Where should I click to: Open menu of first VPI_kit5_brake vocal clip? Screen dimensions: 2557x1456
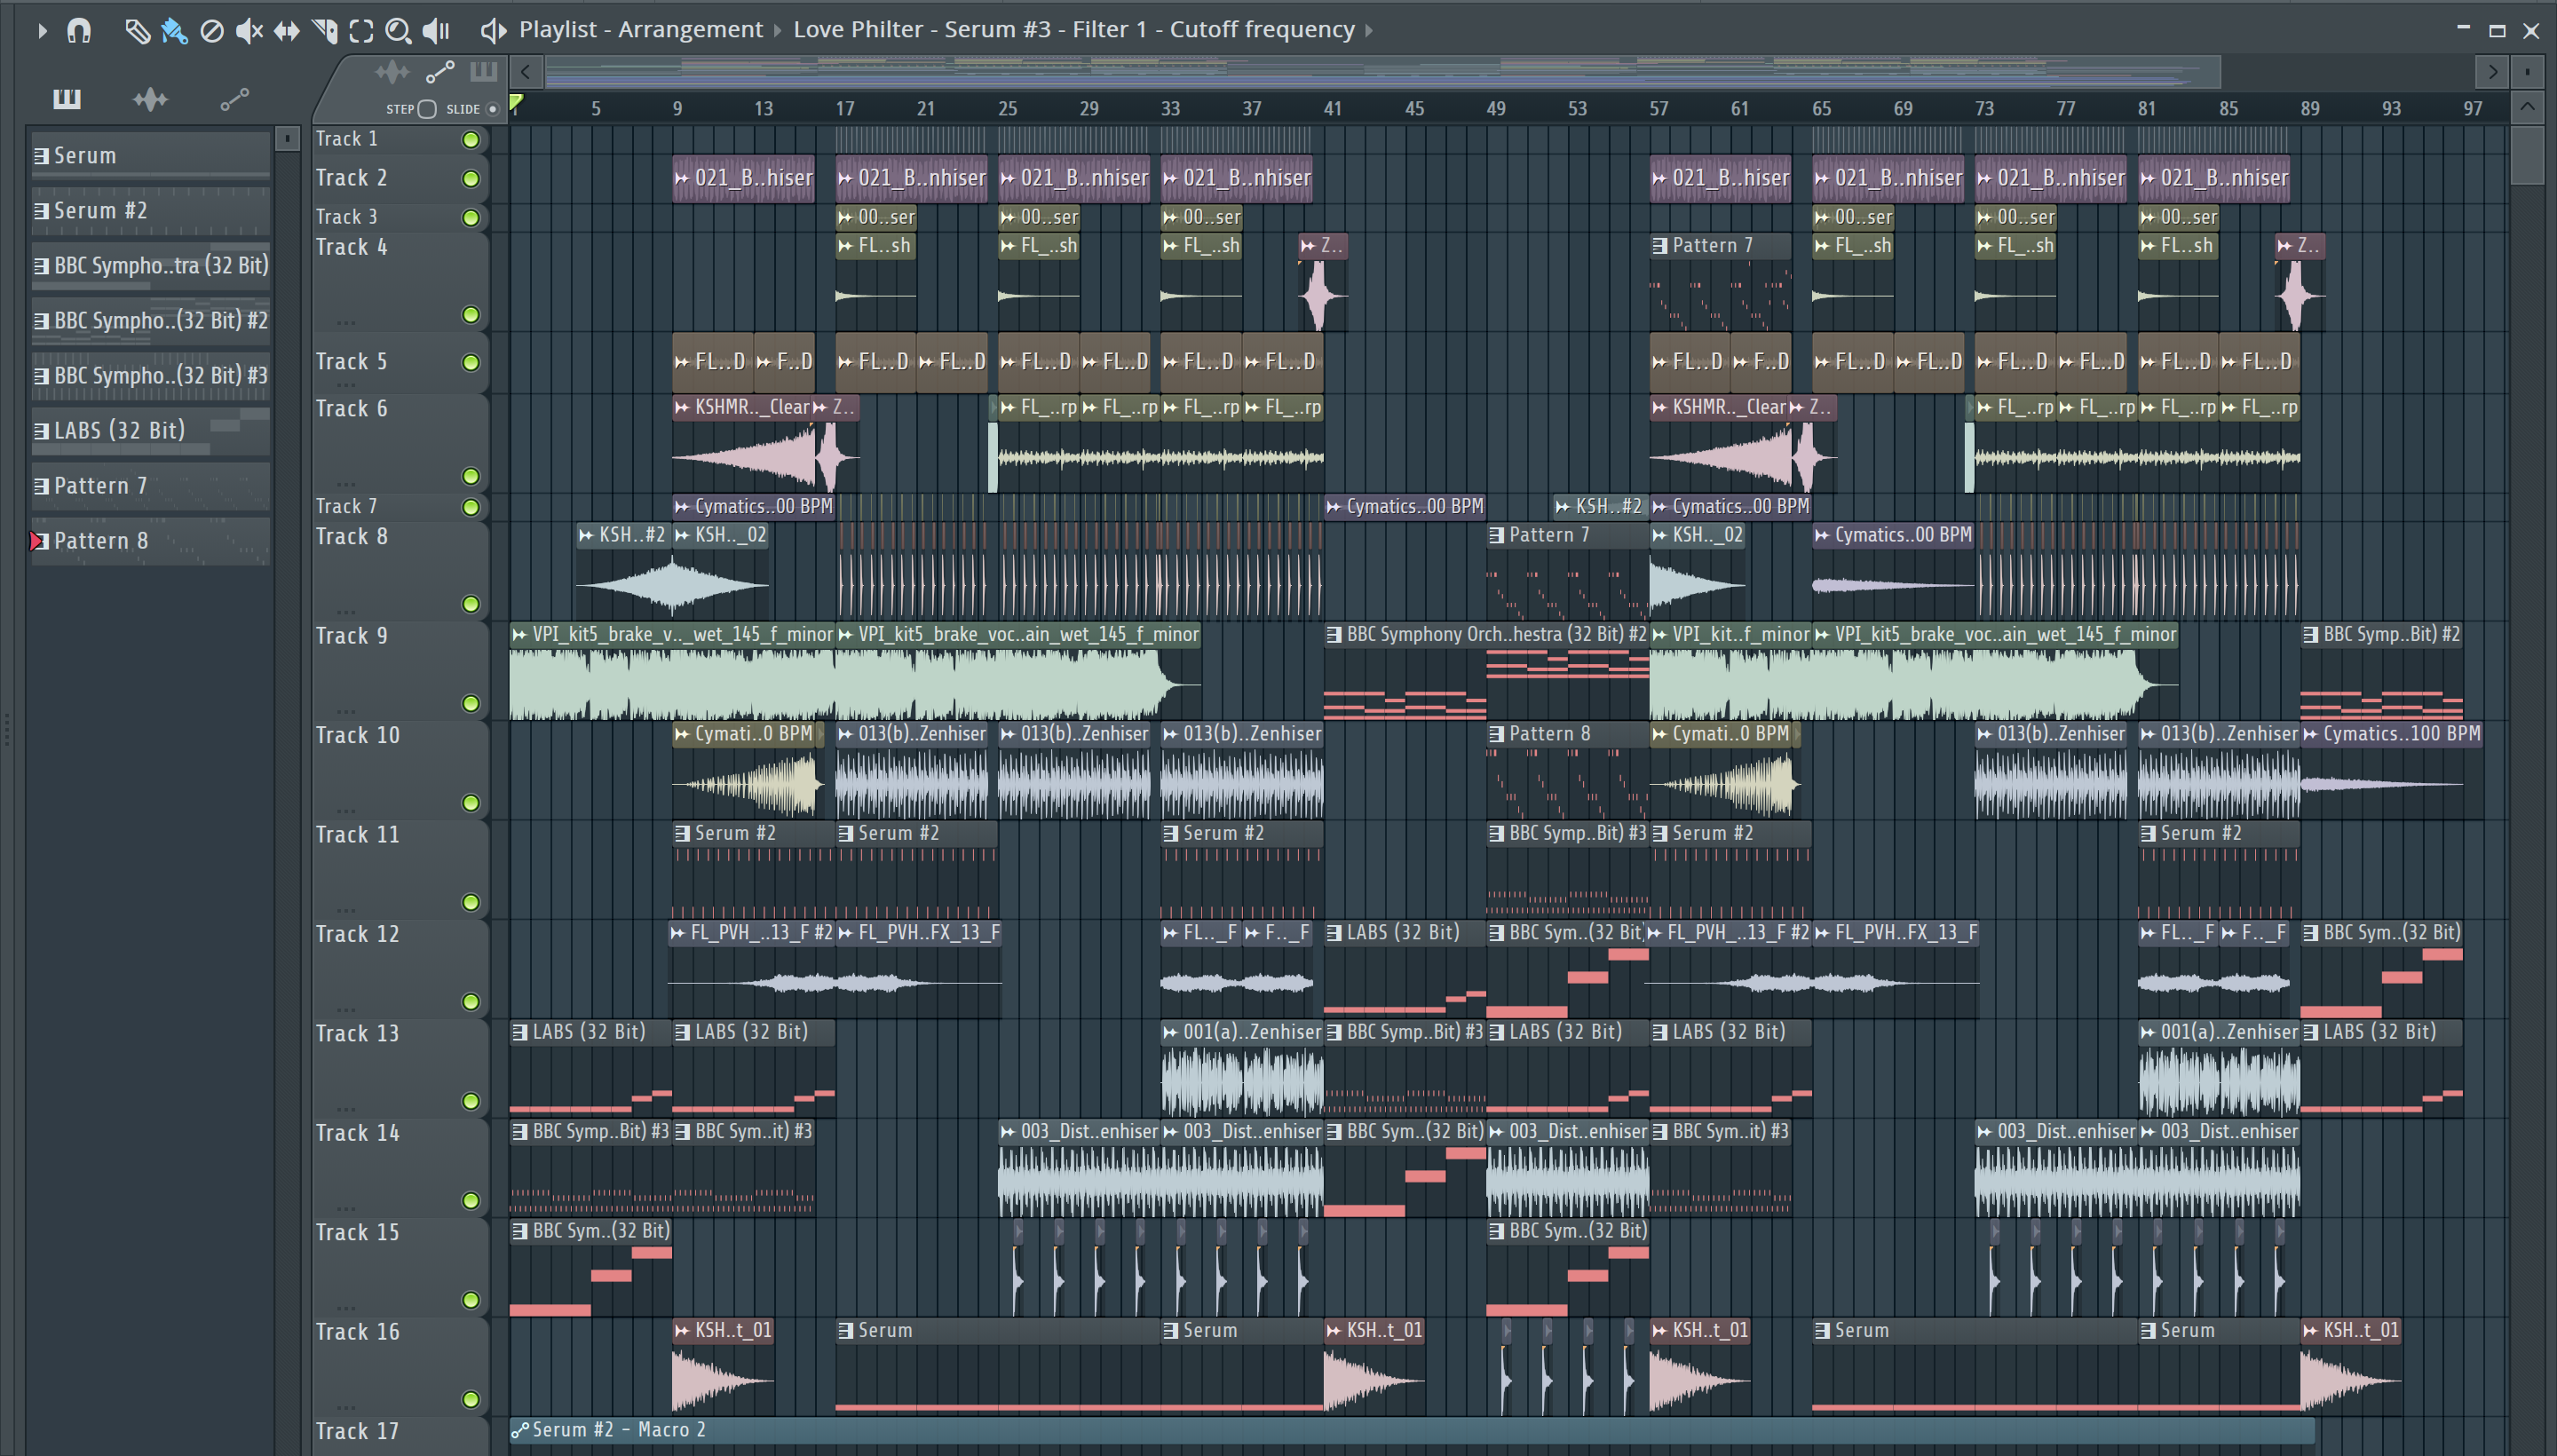pyautogui.click(x=519, y=635)
